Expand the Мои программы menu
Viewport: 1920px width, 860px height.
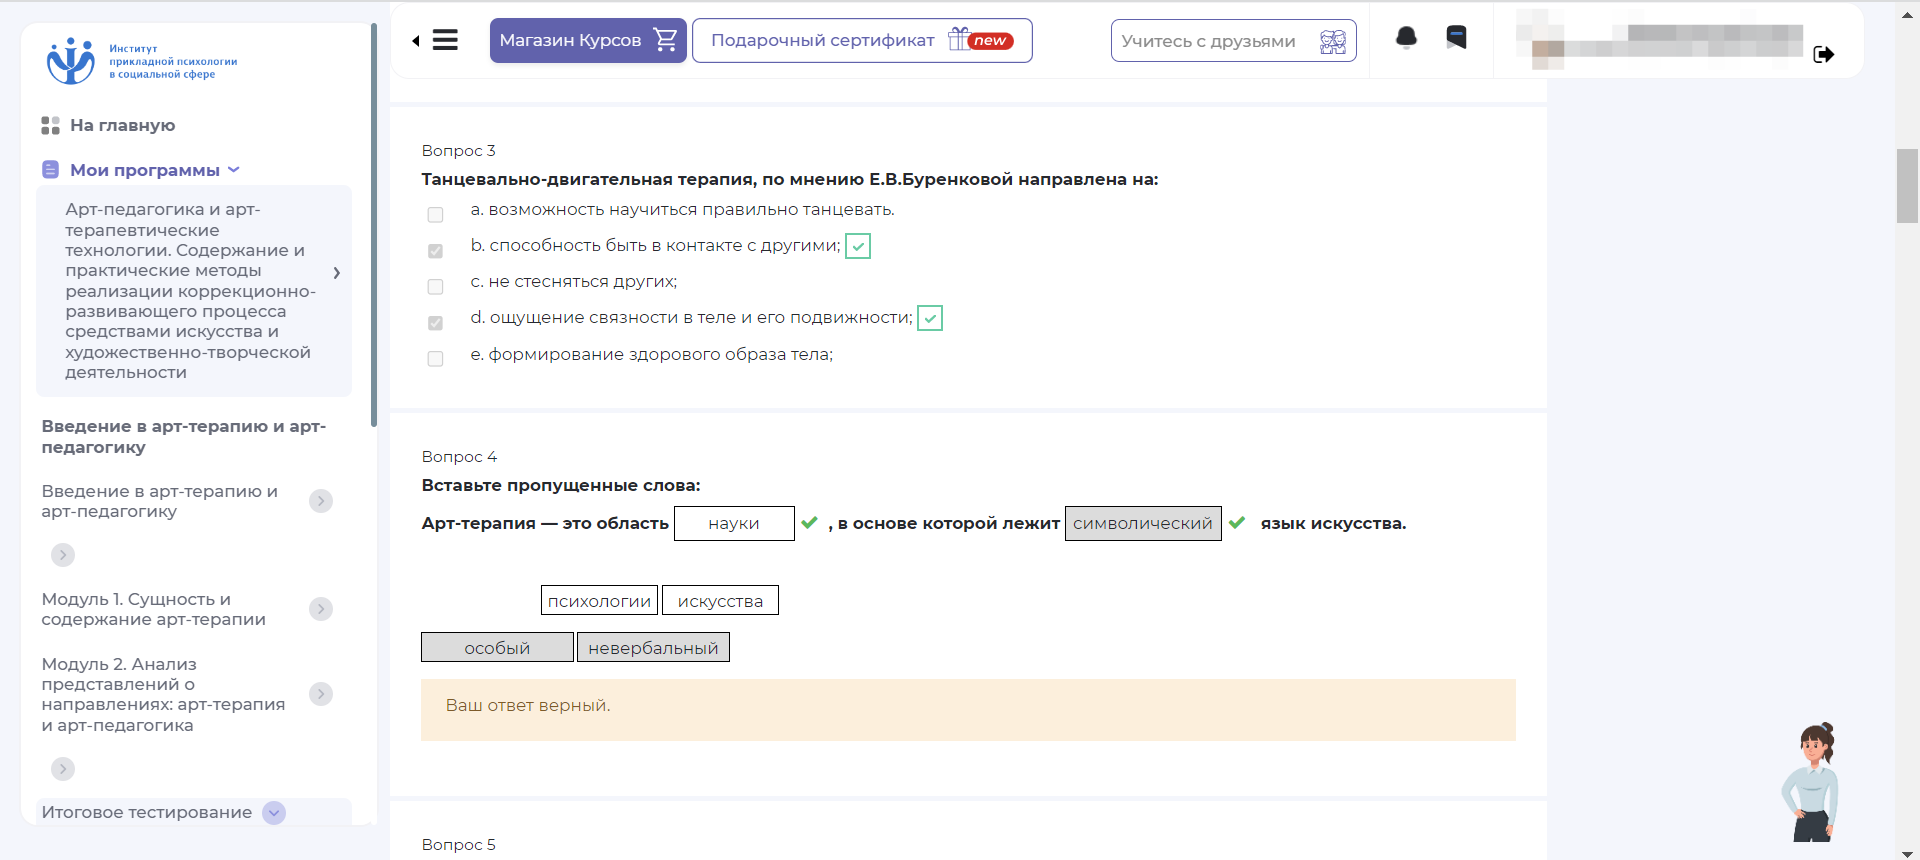pos(234,169)
